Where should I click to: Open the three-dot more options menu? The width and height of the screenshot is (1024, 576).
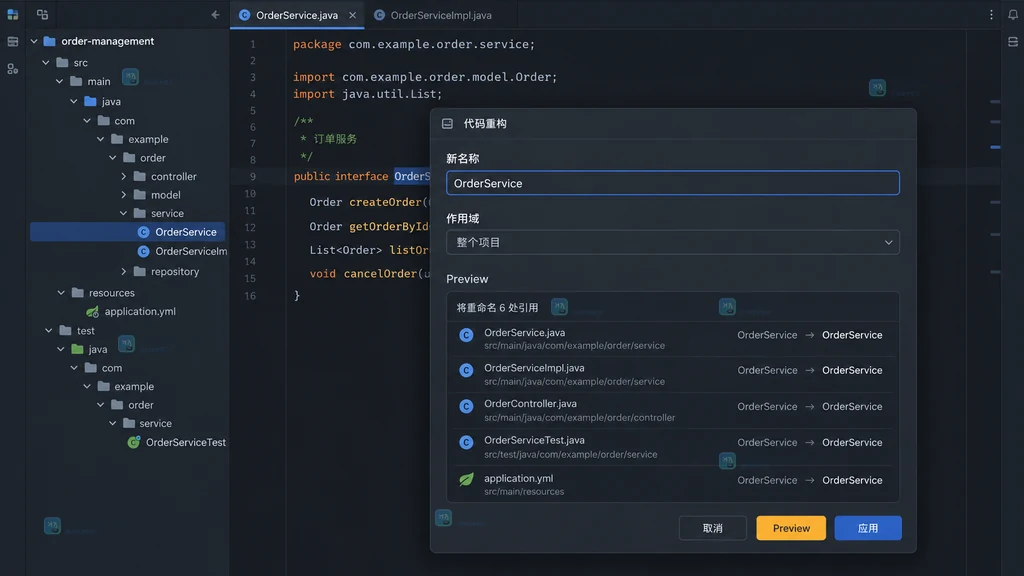click(991, 14)
